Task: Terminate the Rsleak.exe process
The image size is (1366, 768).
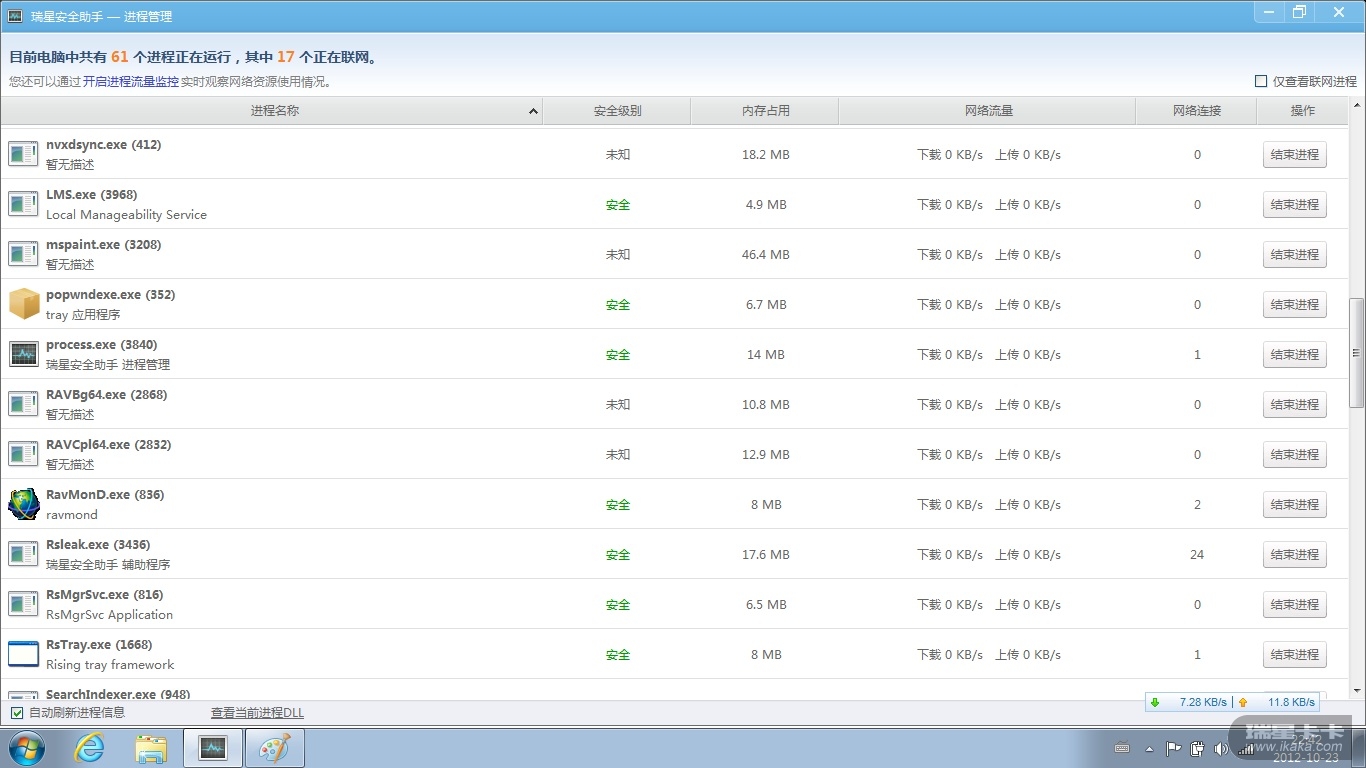Action: [x=1294, y=555]
